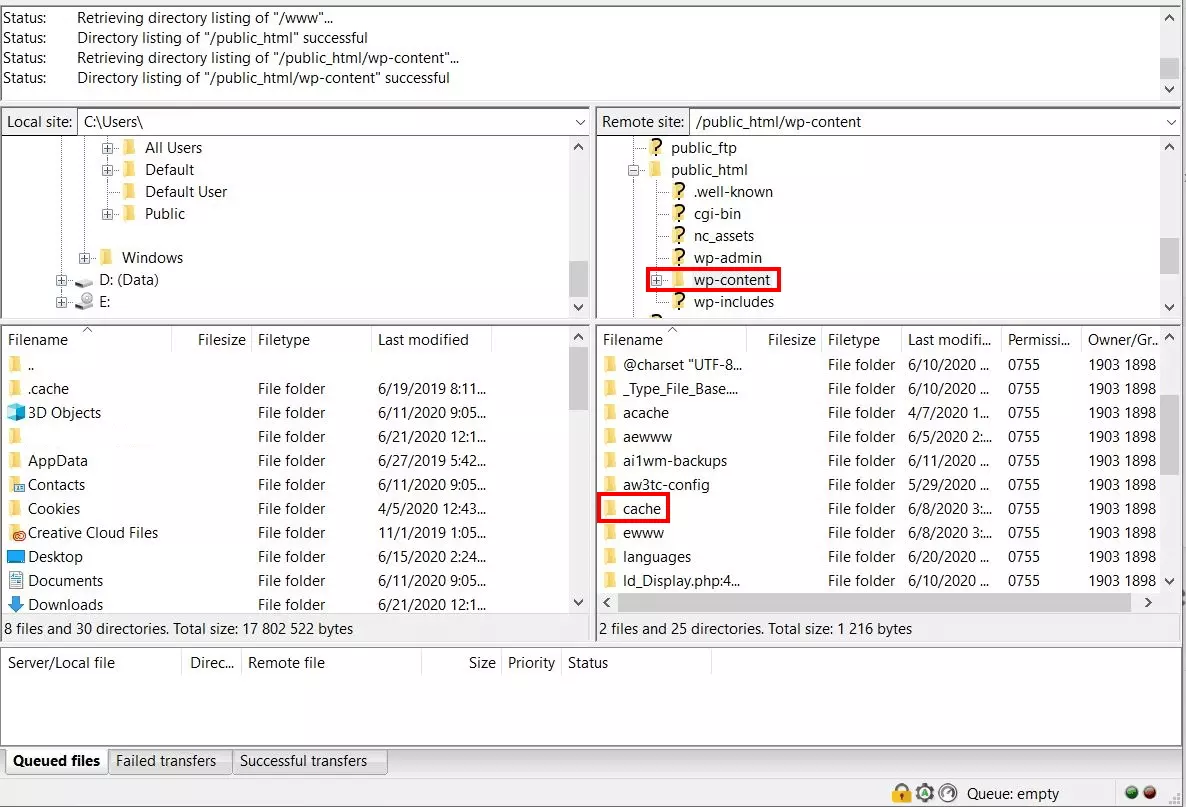The width and height of the screenshot is (1186, 807).
Task: Expand the All Users tree node
Action: pyautogui.click(x=107, y=148)
